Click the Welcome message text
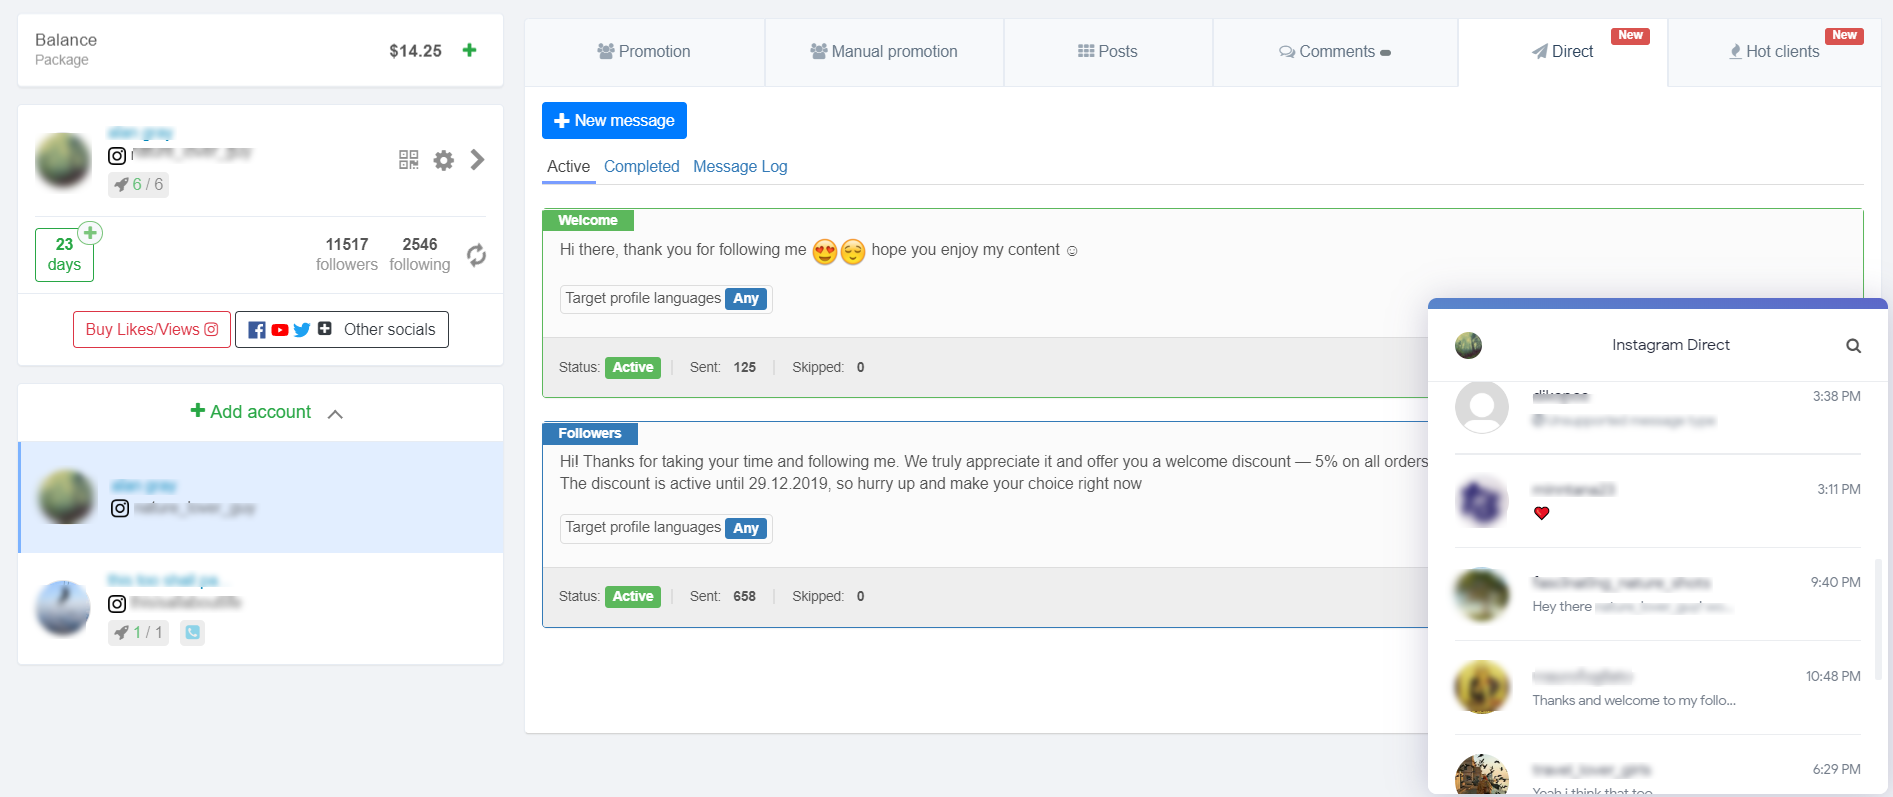 point(818,250)
